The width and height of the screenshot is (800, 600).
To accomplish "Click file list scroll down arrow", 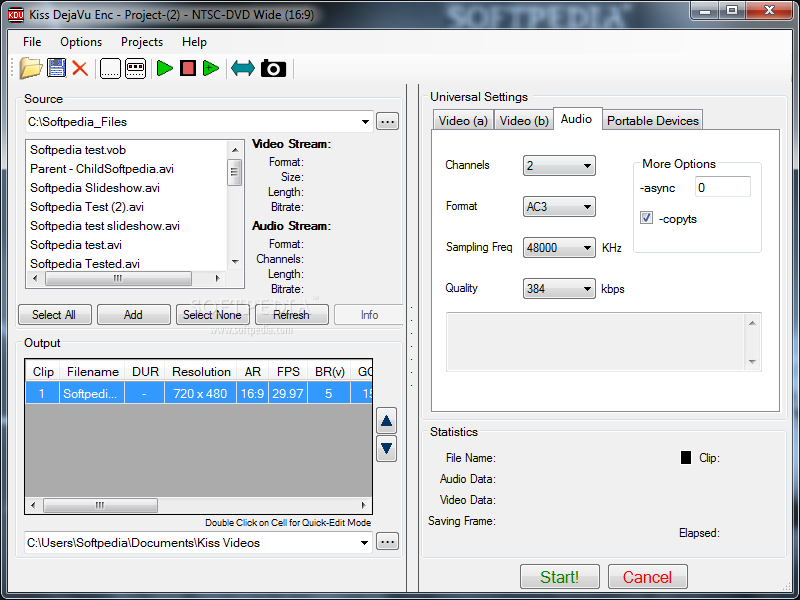I will pos(235,261).
